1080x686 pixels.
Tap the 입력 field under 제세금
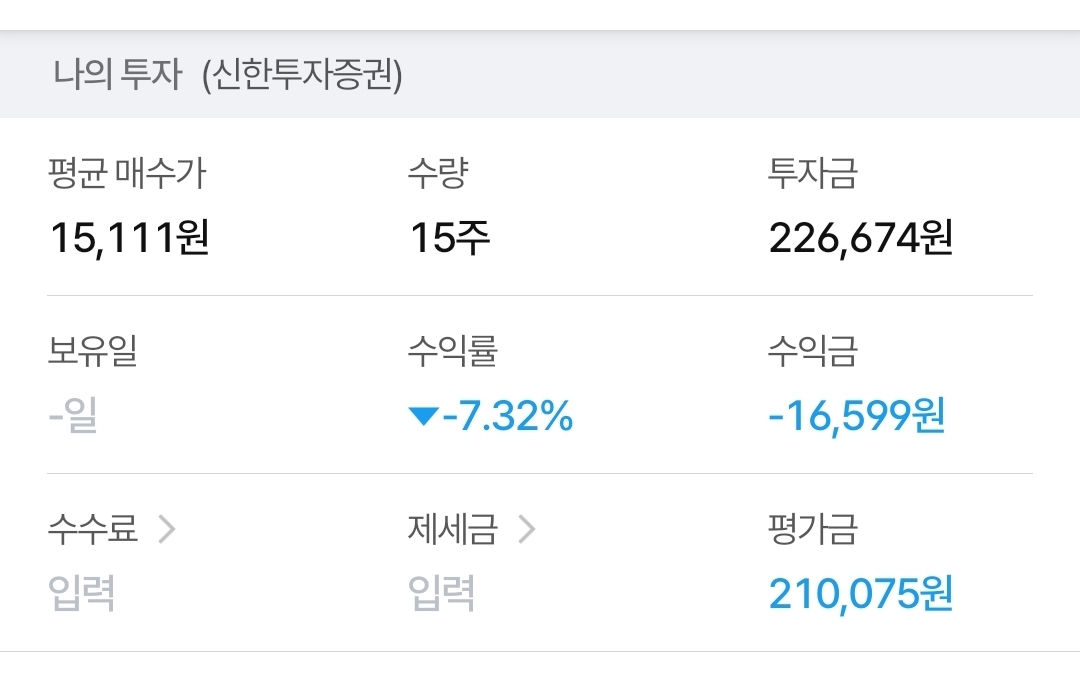(x=441, y=593)
